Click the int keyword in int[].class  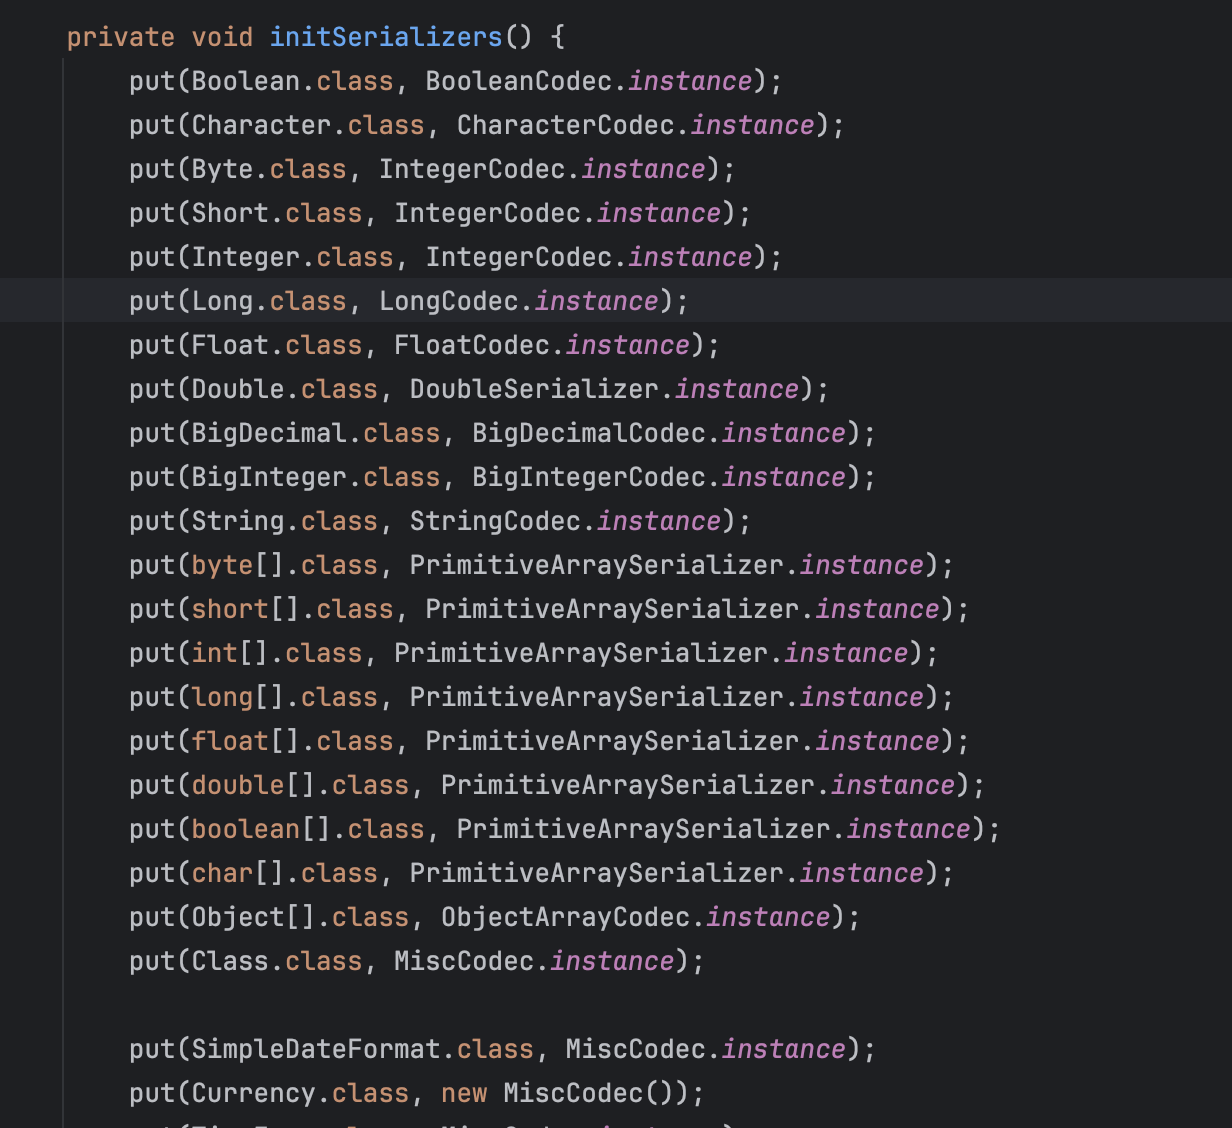[x=214, y=654]
